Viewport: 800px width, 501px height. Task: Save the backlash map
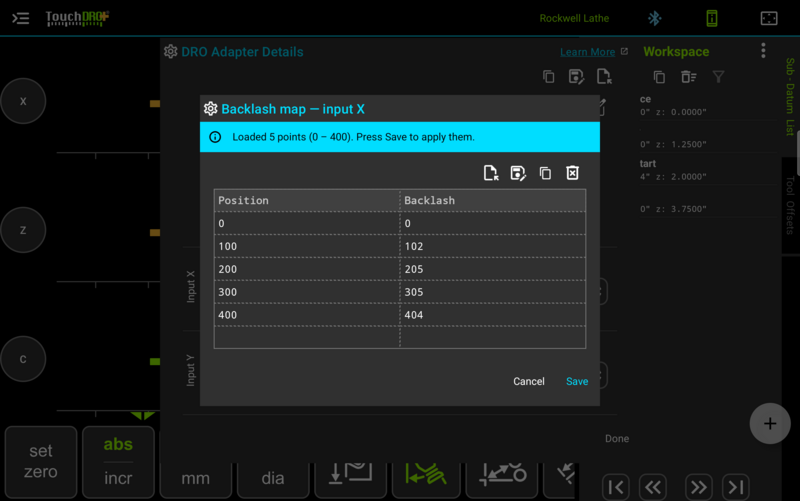point(577,382)
